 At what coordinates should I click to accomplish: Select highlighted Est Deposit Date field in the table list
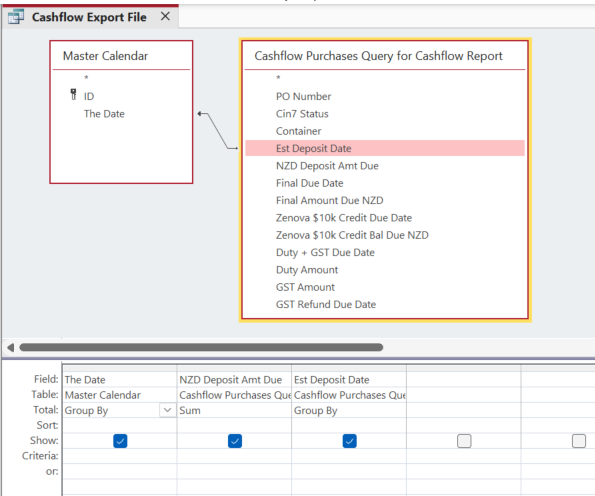[385, 148]
